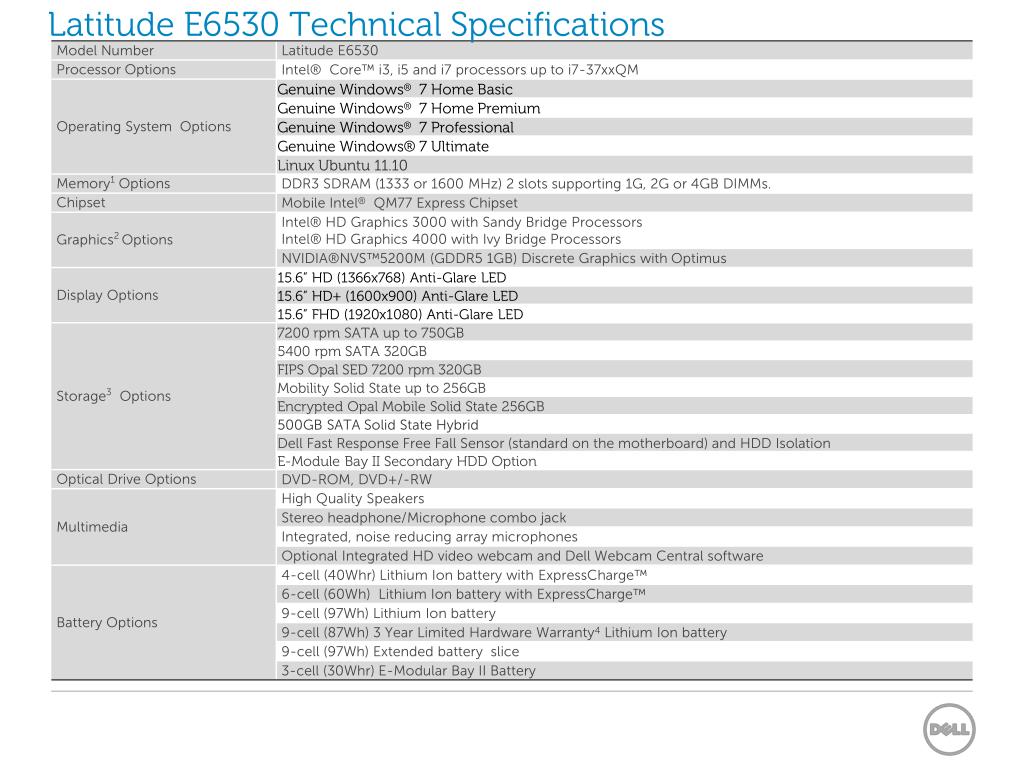
Task: Click the 'Chipset' label
Action: coord(80,202)
